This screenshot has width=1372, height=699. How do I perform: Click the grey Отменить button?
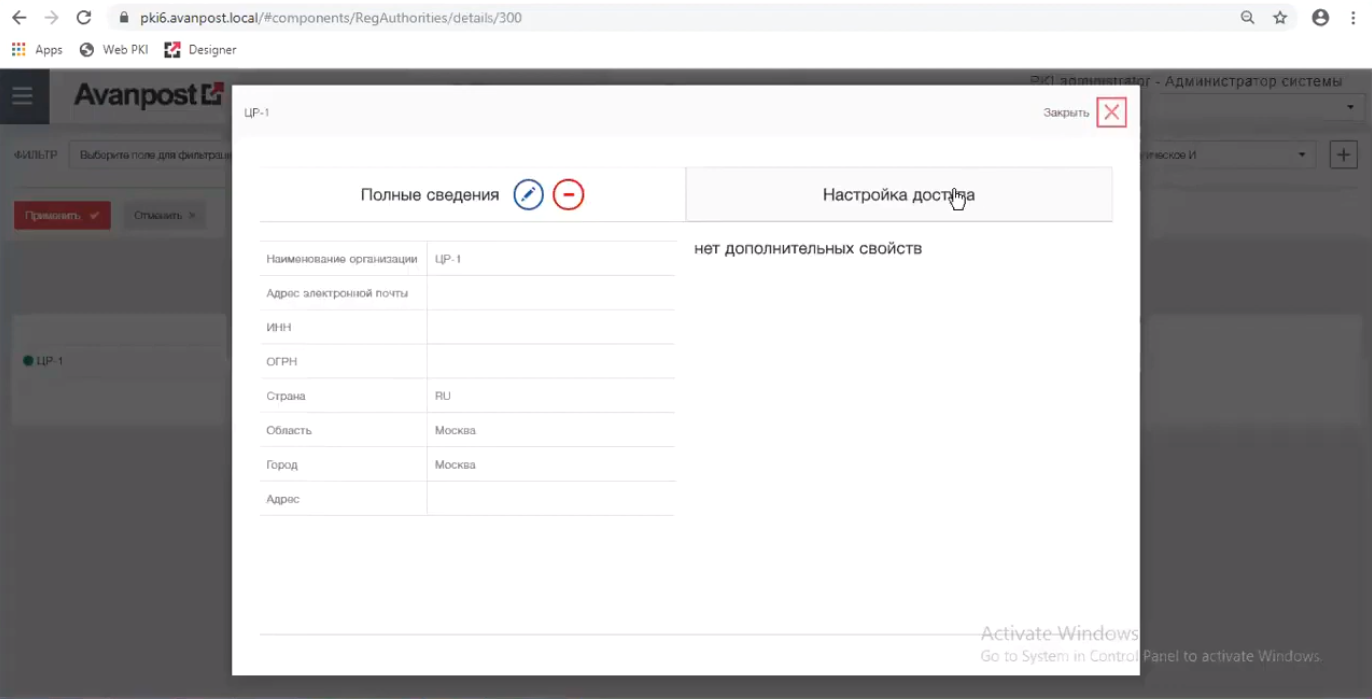click(x=164, y=215)
